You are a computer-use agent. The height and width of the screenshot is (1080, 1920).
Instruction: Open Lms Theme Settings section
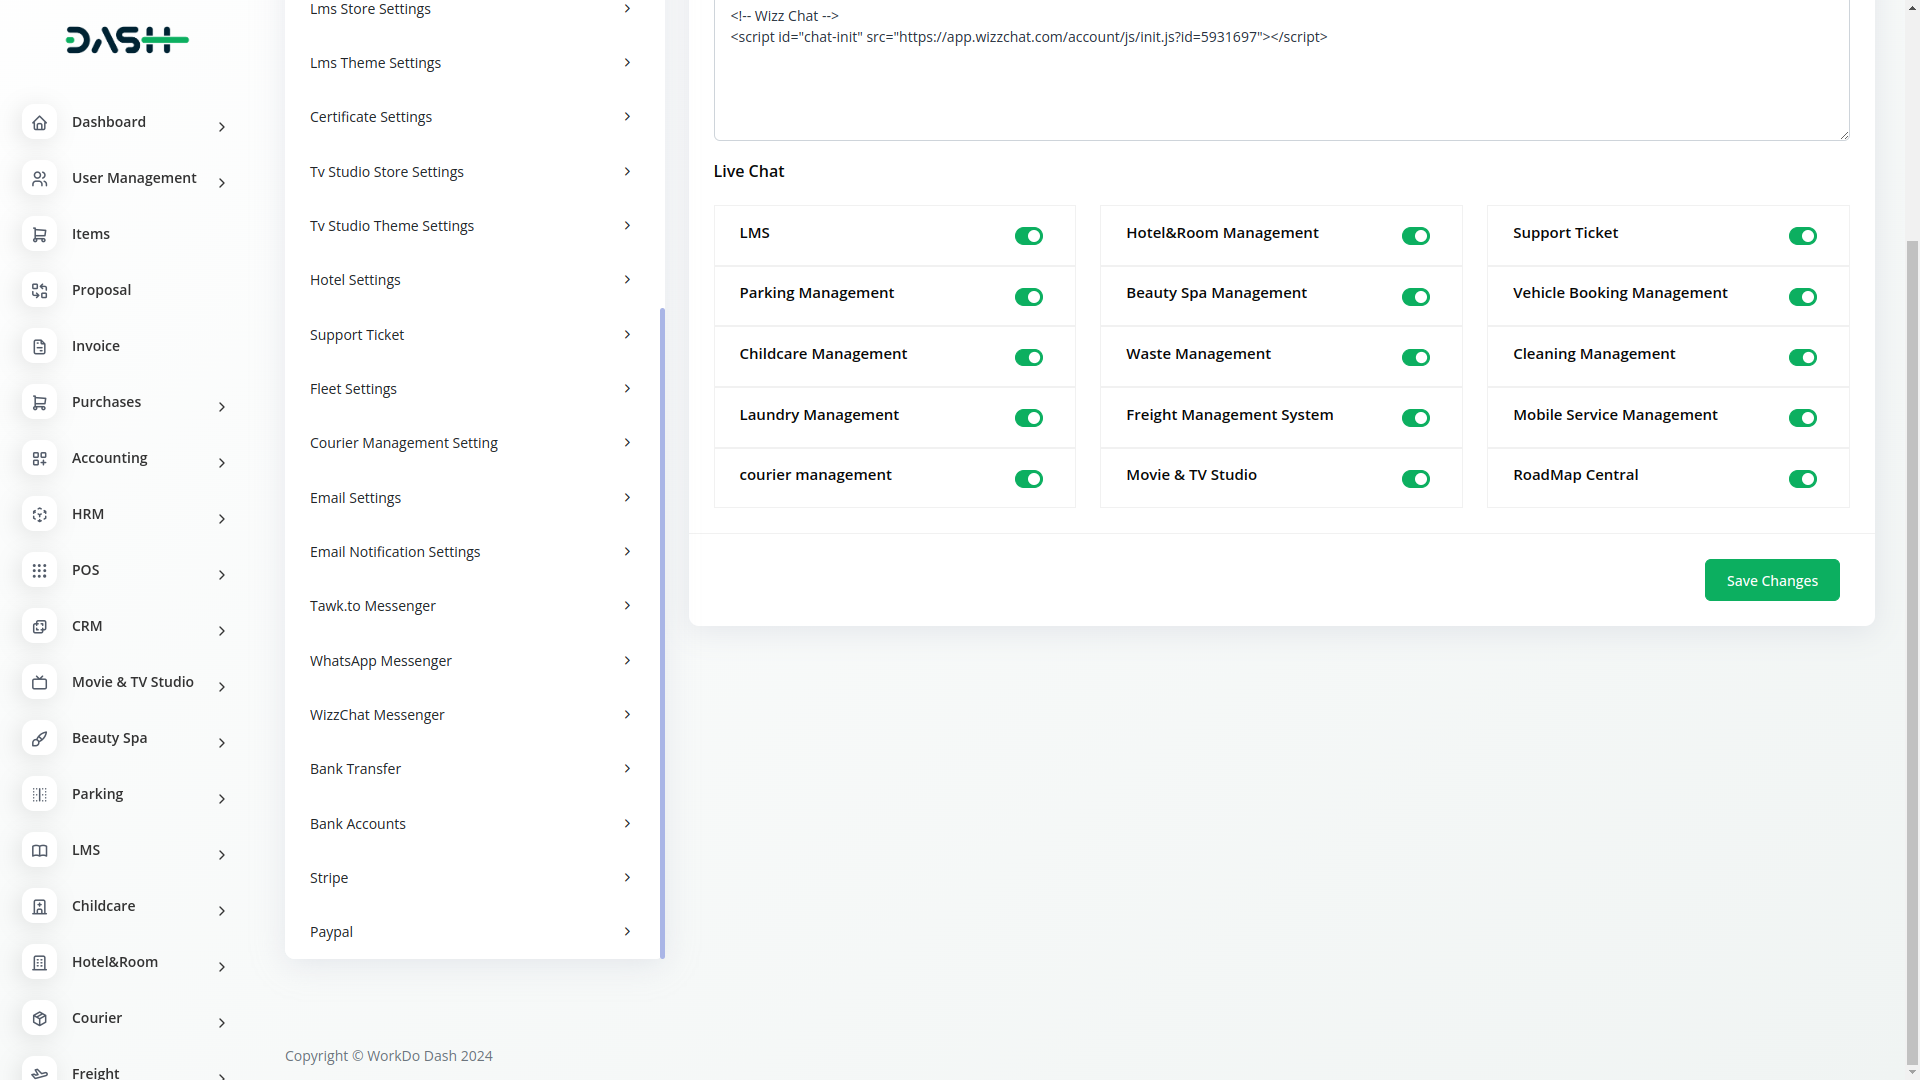tap(471, 63)
